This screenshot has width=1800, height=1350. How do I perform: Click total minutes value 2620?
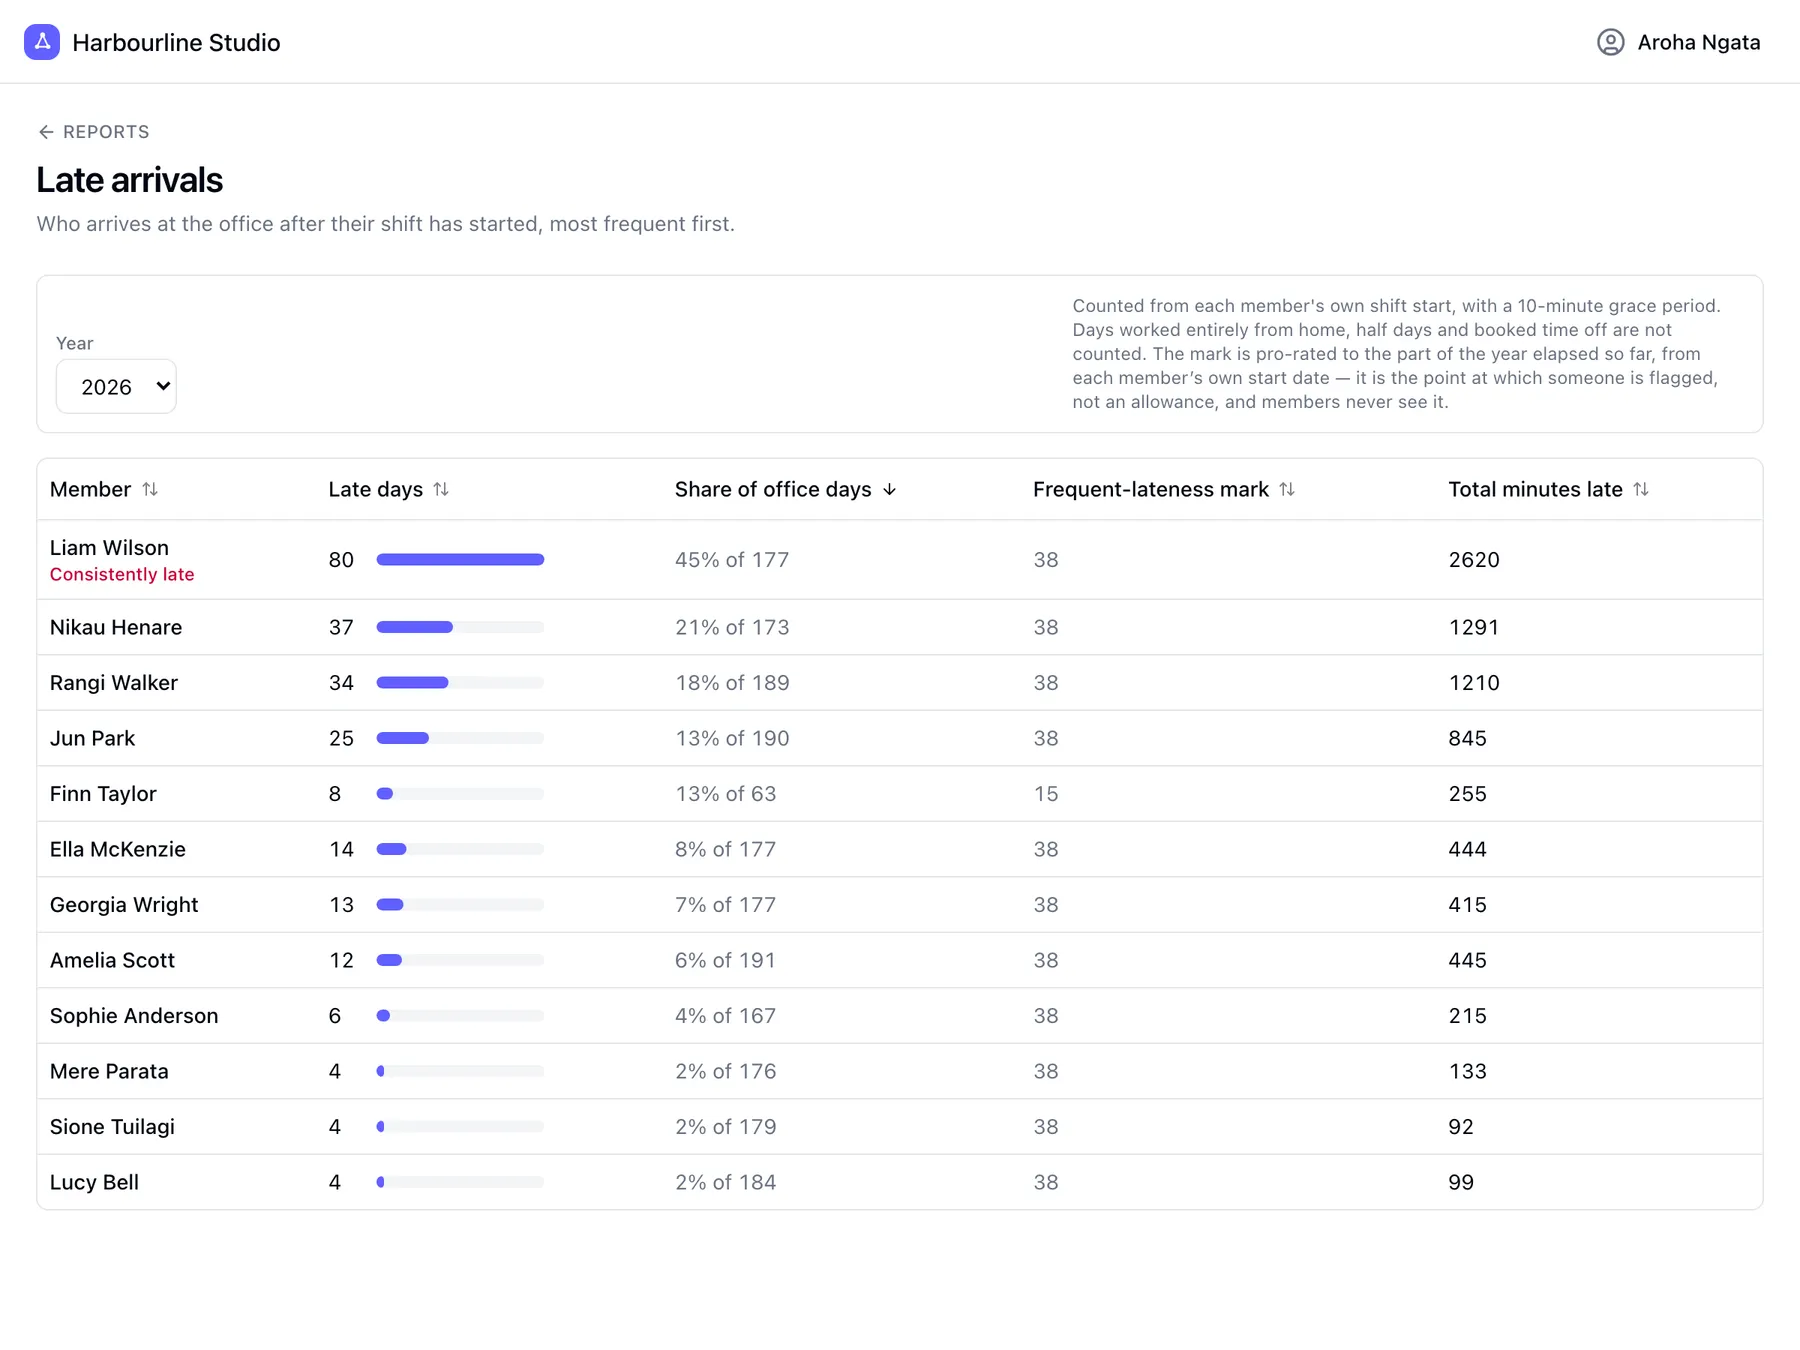[1474, 560]
